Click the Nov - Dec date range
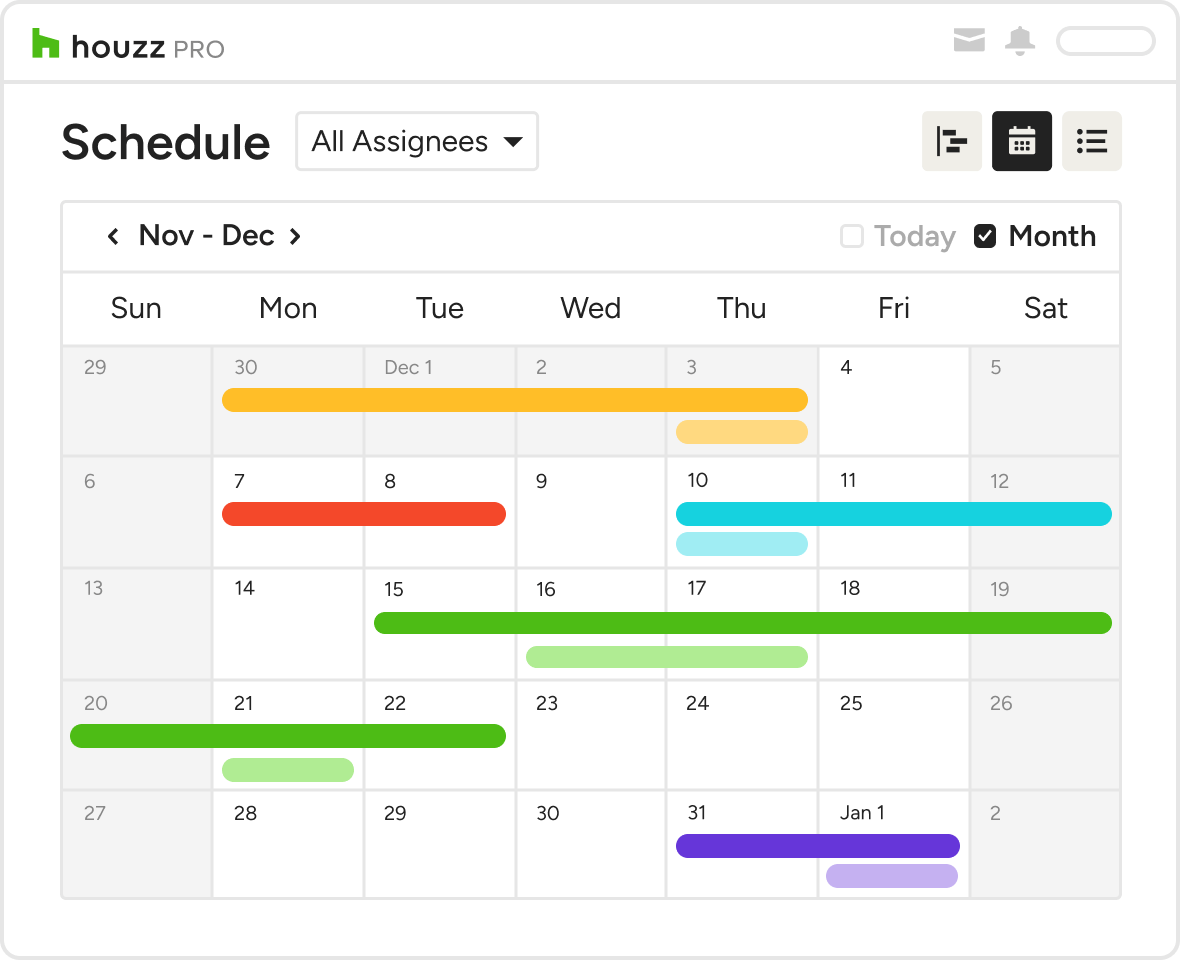 [x=206, y=235]
